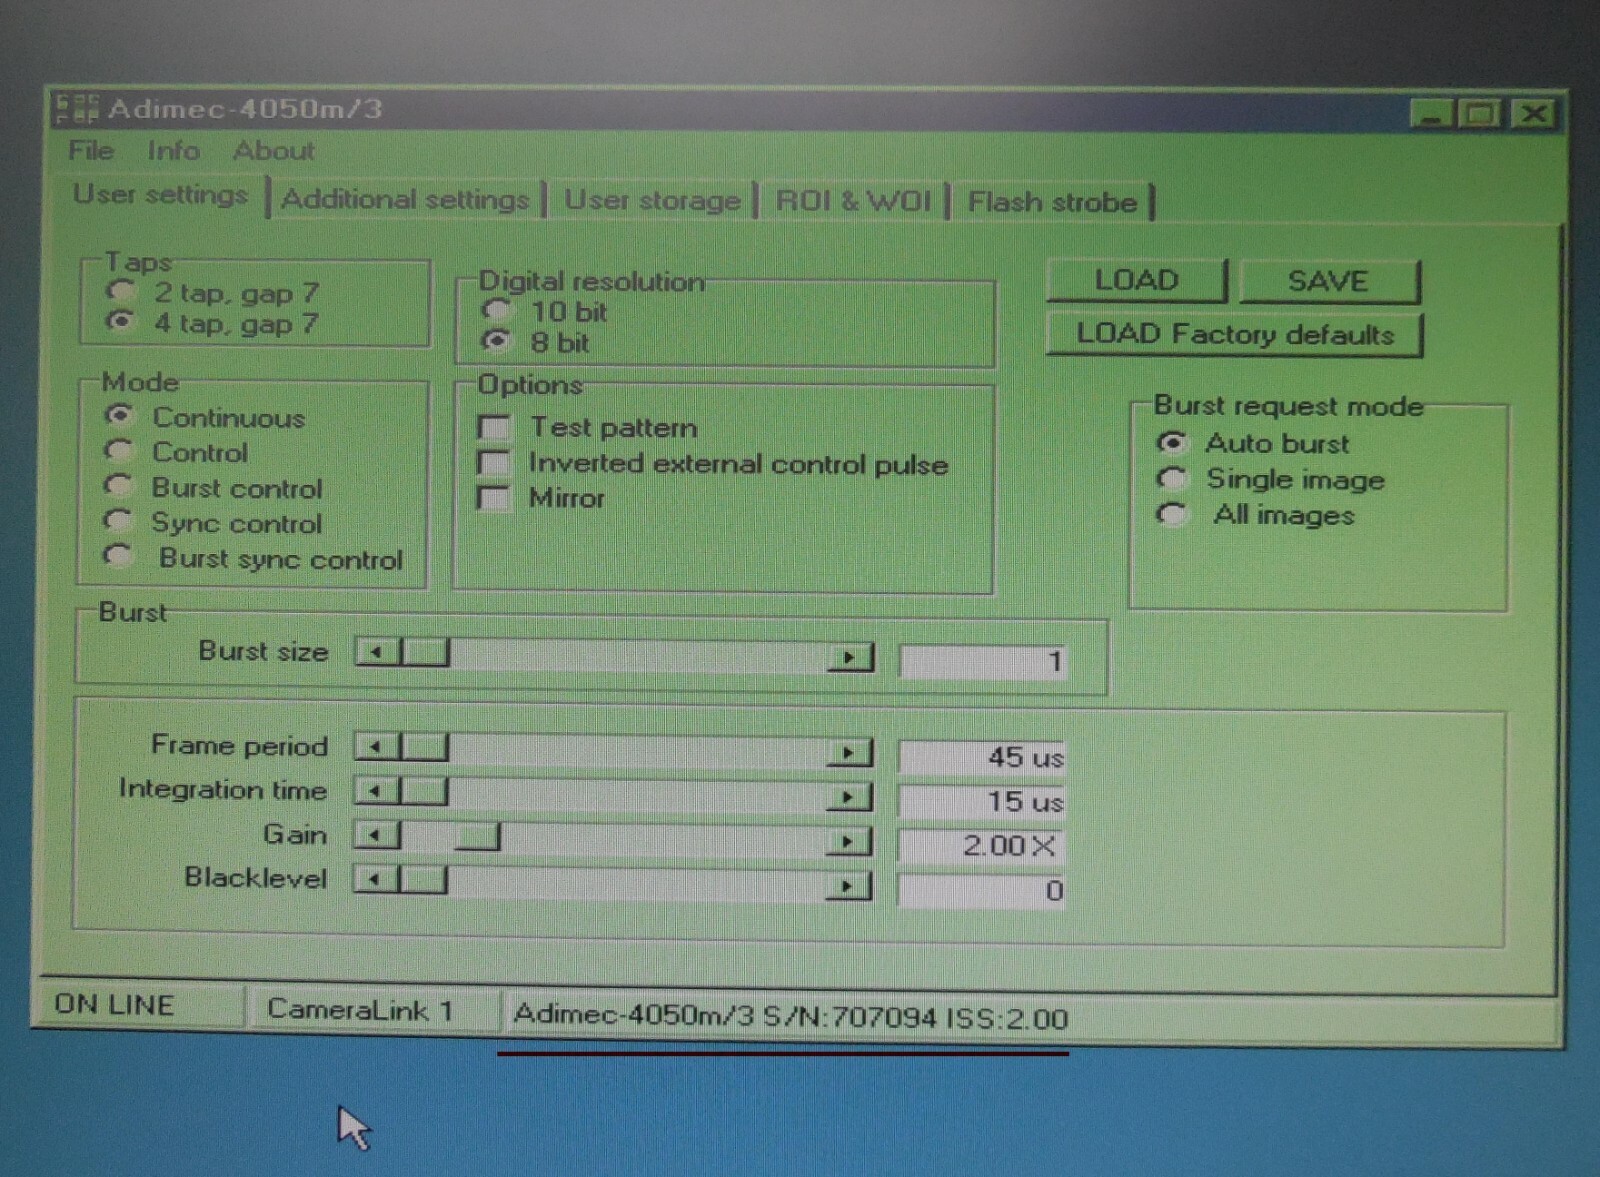Click Integration time right arrow
This screenshot has width=1600, height=1177.
pyautogui.click(x=849, y=797)
